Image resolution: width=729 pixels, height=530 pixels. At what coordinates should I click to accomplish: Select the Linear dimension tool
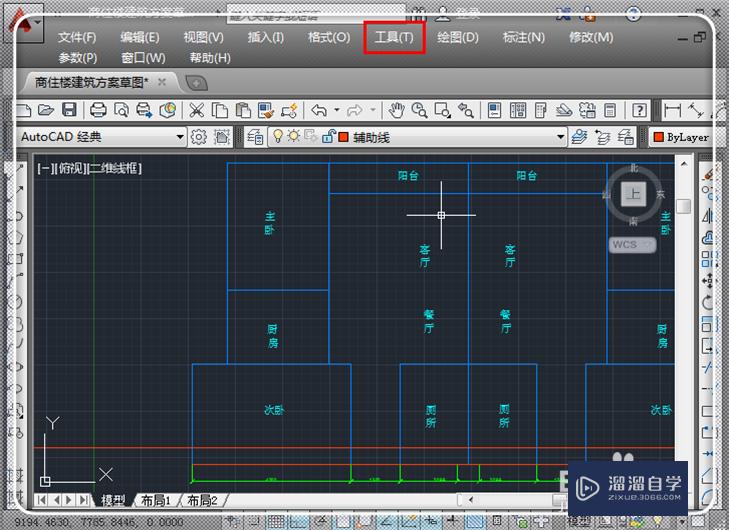click(x=672, y=110)
